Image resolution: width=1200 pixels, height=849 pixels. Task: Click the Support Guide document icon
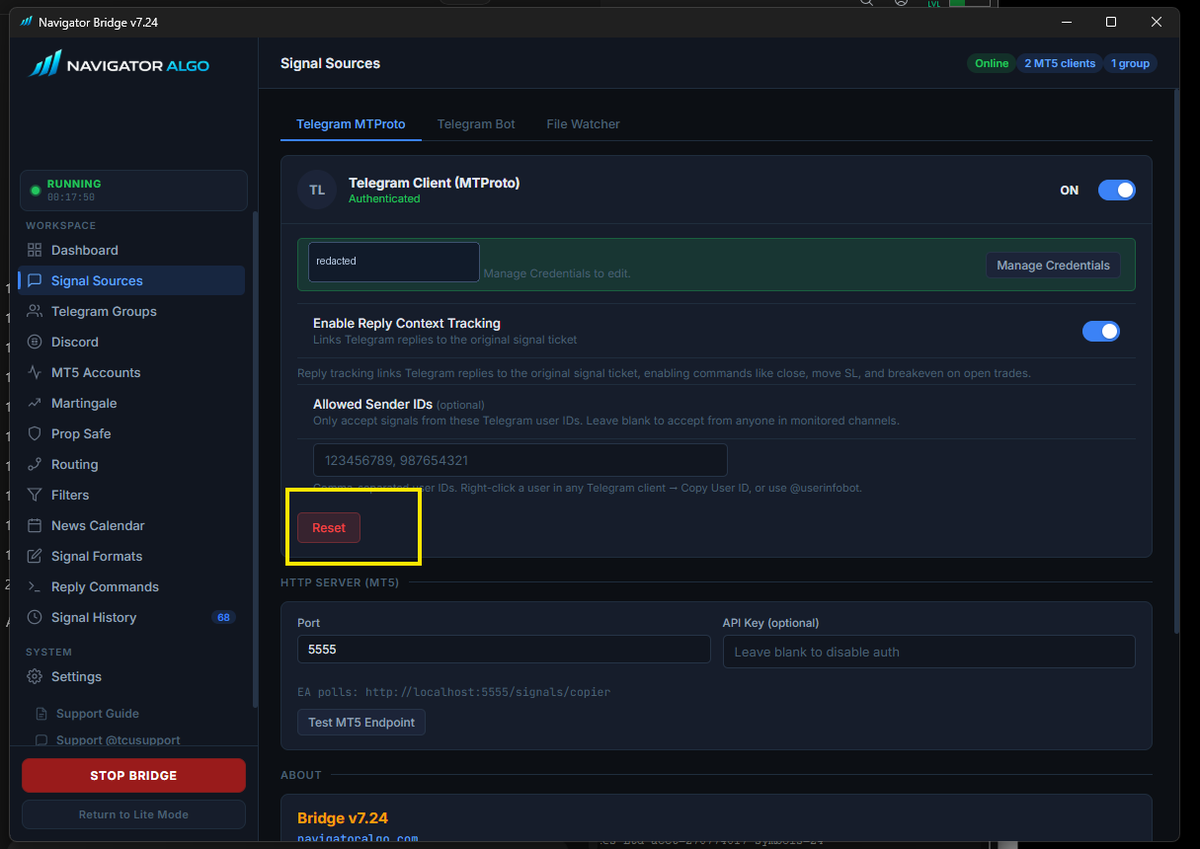tap(41, 714)
